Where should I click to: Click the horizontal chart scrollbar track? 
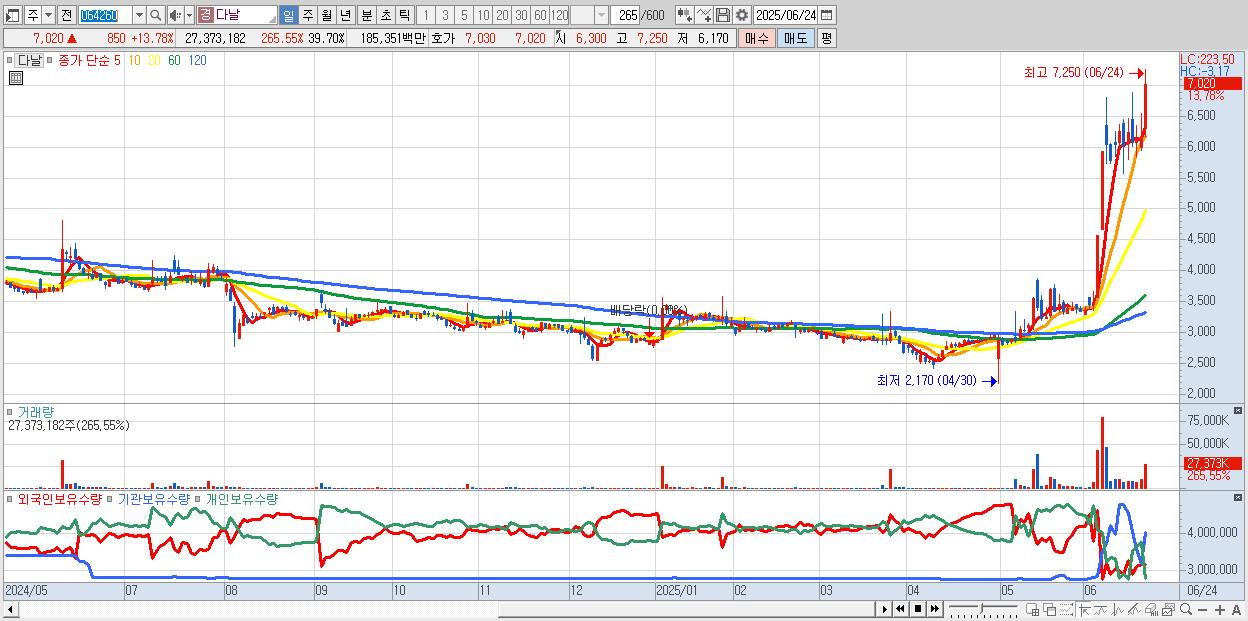[x=447, y=609]
